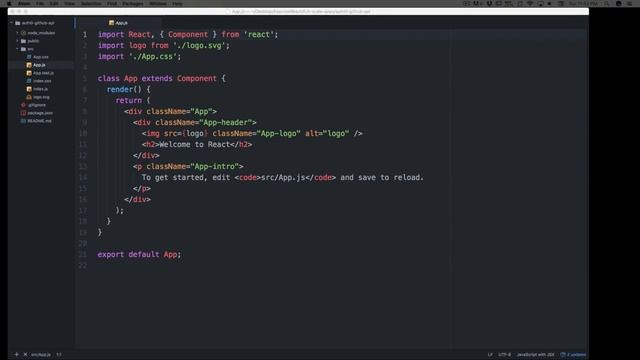This screenshot has height=360, width=640.
Task: Open the JavaScript with JSX grammar selector
Action: (536, 354)
